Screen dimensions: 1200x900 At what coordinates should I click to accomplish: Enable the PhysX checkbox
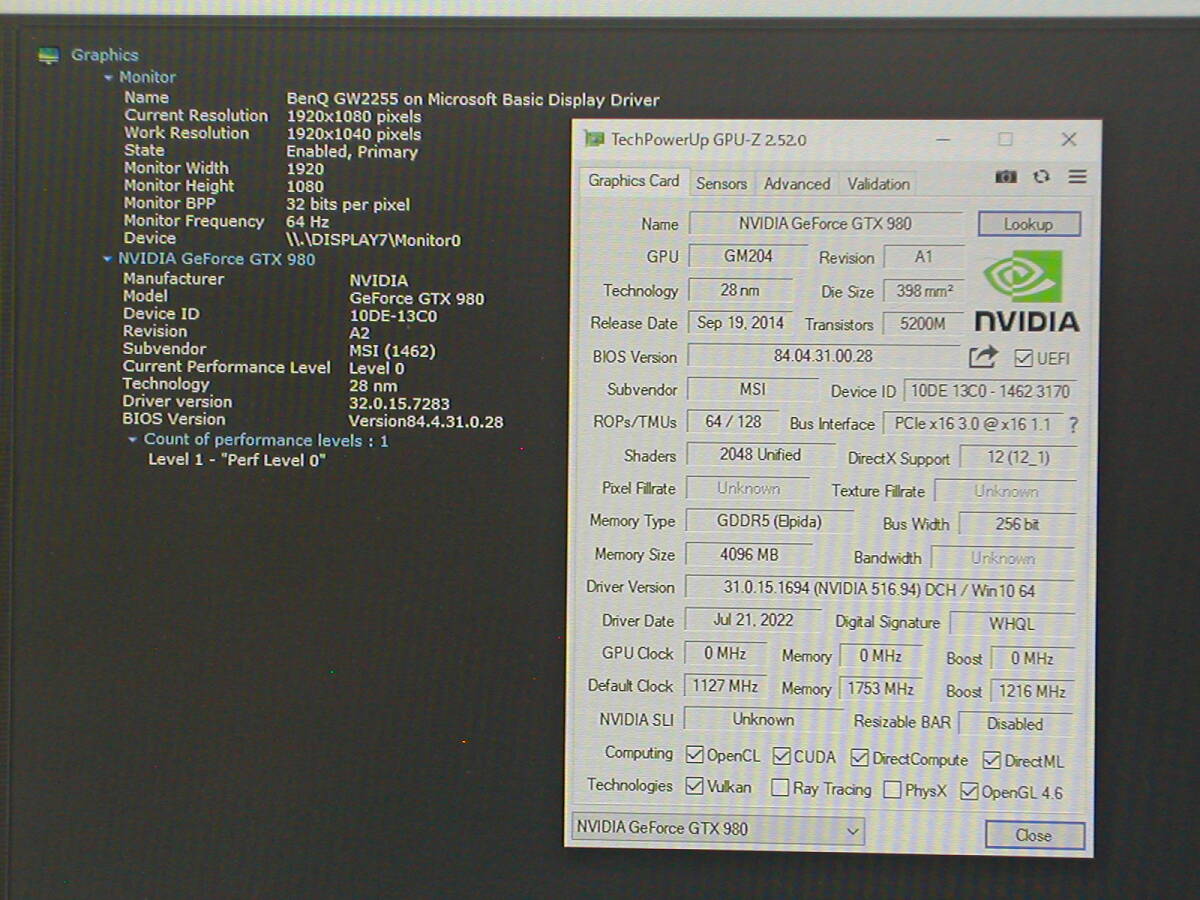(x=892, y=790)
